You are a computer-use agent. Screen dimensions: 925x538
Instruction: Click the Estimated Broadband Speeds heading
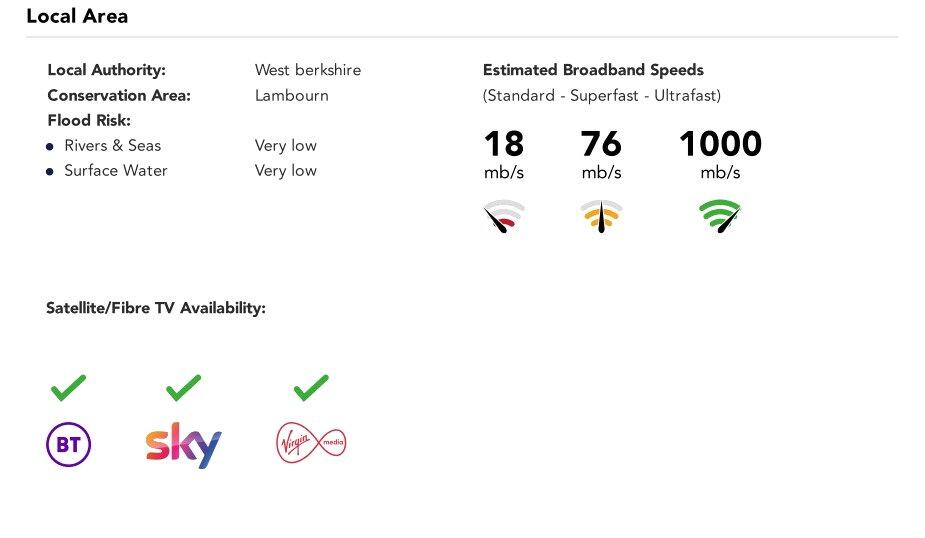click(593, 70)
